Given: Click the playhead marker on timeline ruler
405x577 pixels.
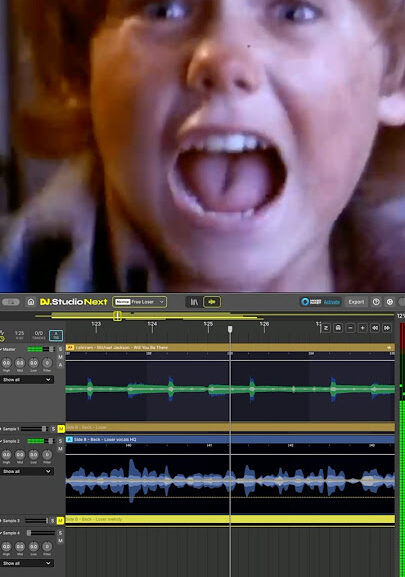Looking at the screenshot, I should (230, 329).
